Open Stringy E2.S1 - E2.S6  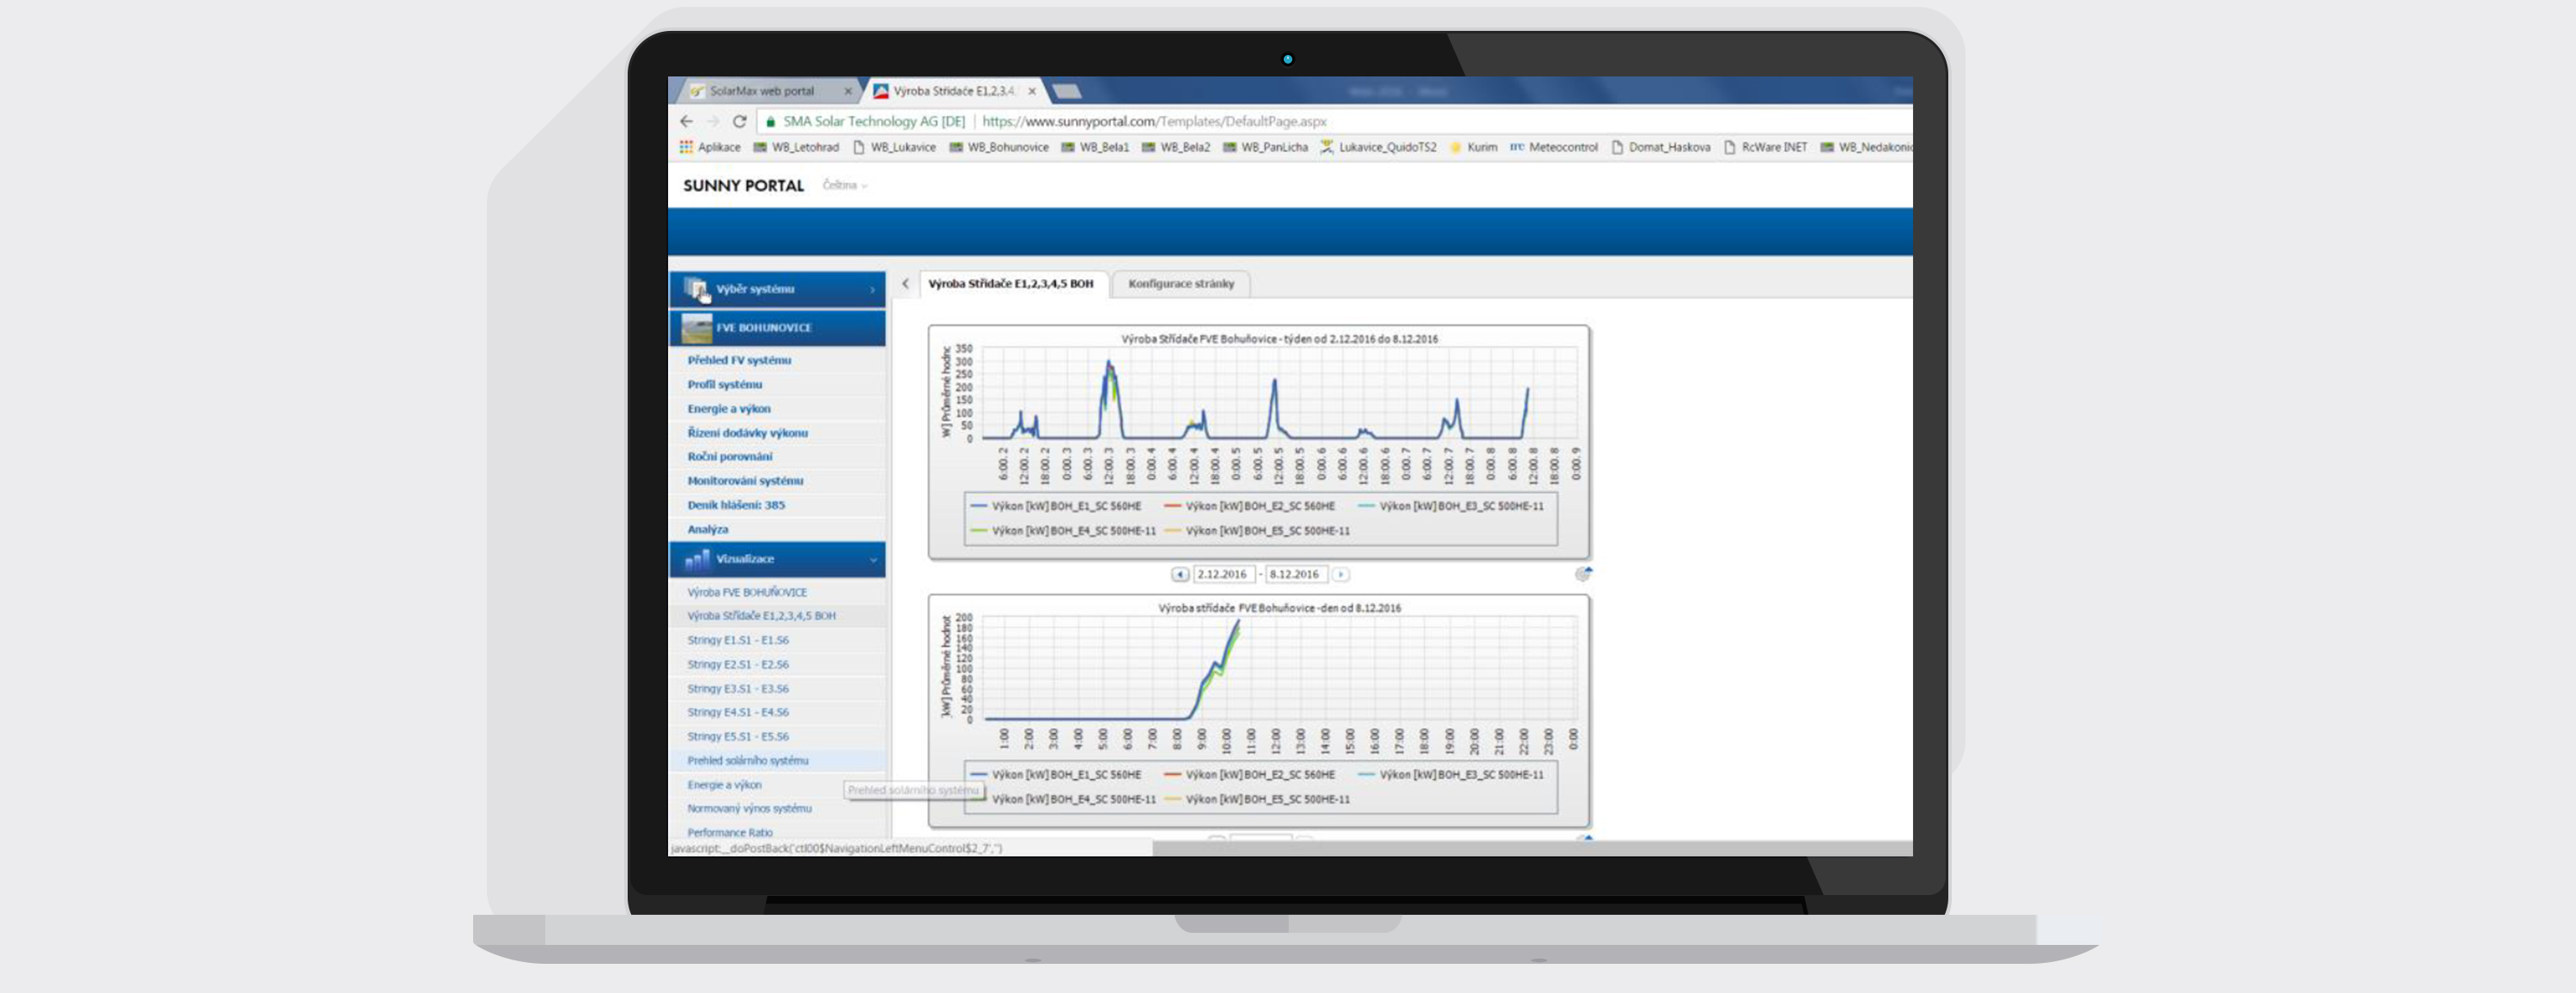pos(738,664)
